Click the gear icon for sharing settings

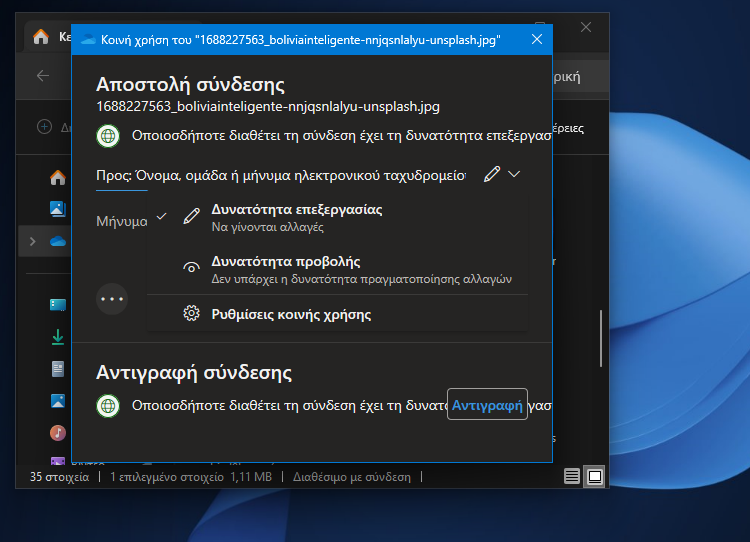pos(191,314)
